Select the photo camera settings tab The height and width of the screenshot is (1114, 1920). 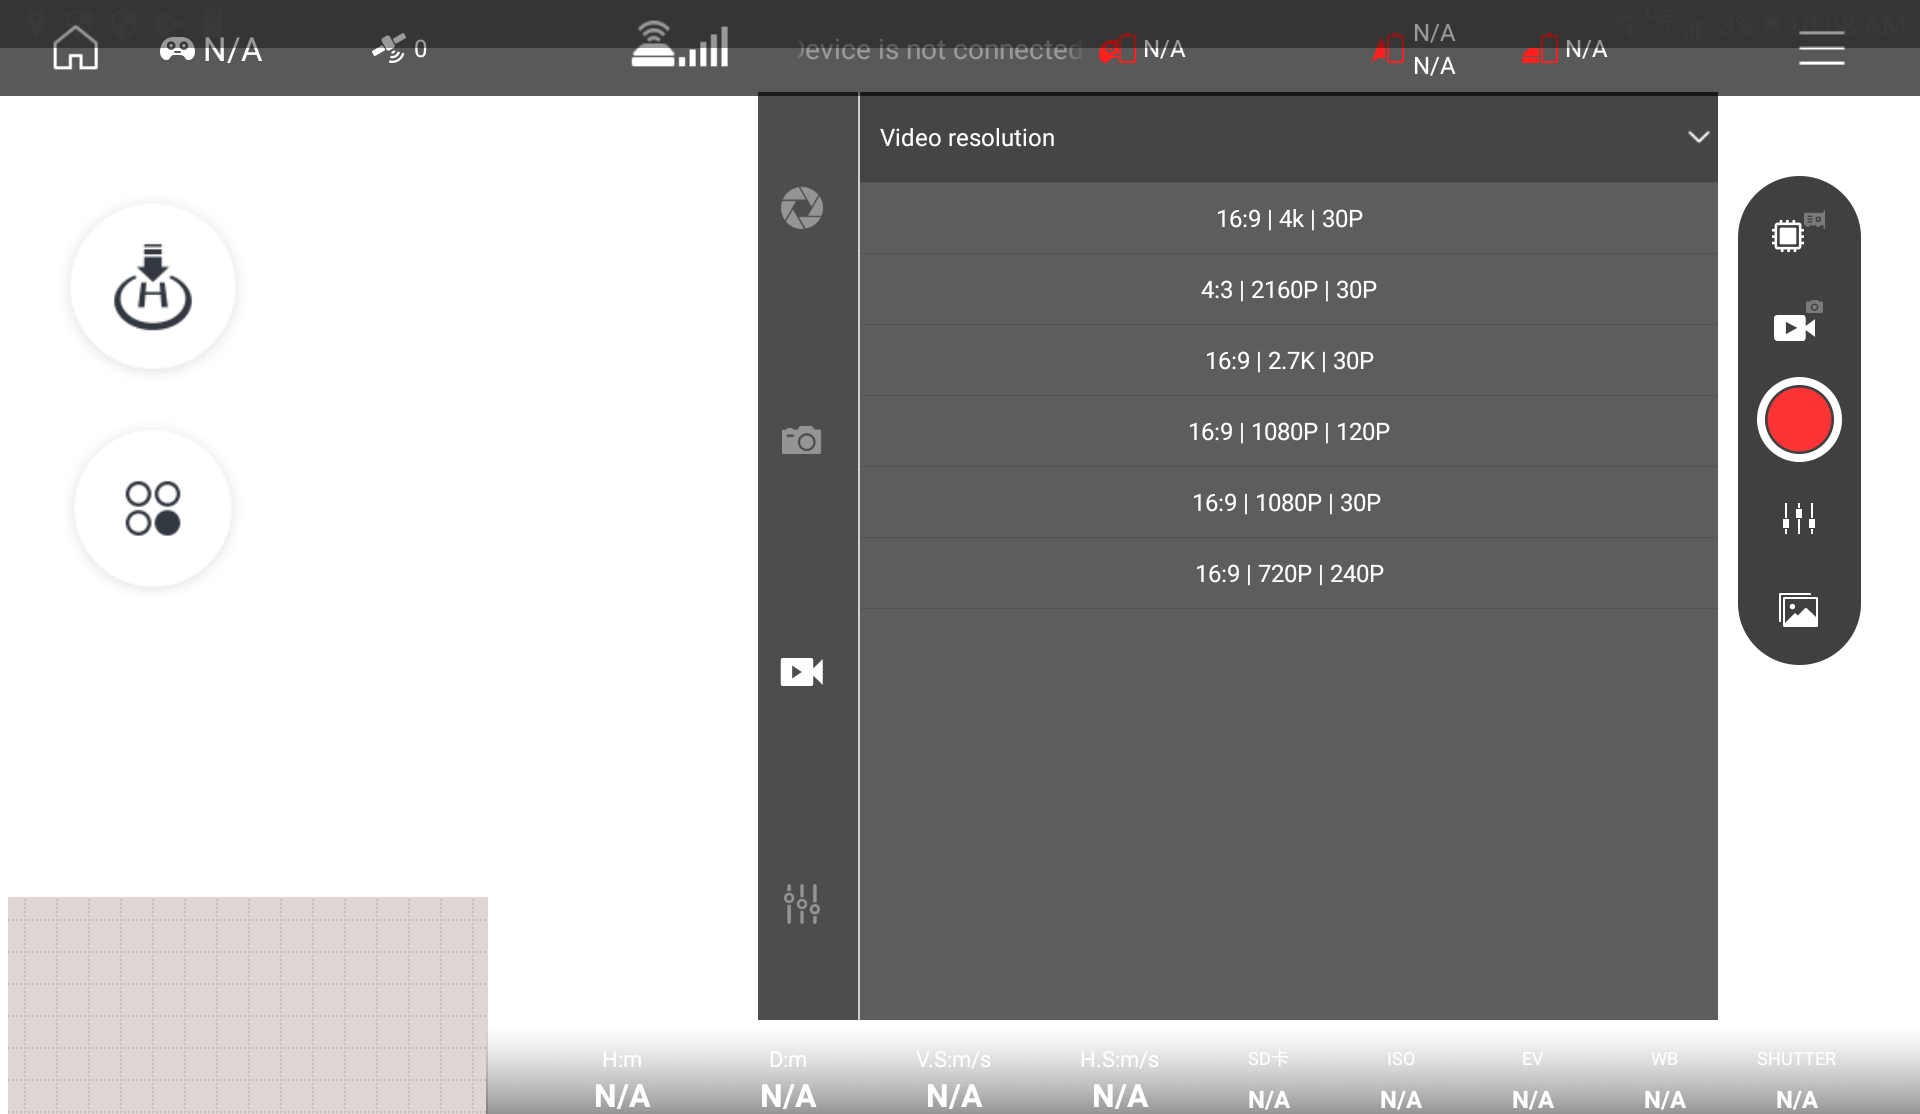tap(802, 440)
